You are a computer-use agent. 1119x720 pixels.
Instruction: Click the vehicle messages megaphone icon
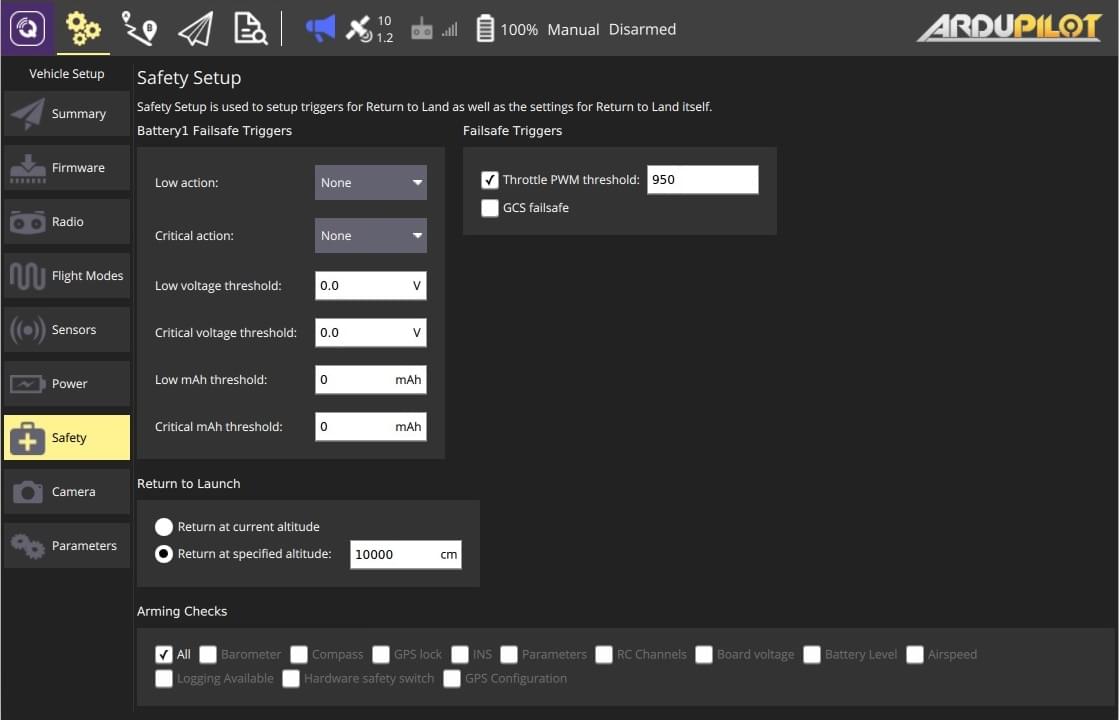tap(320, 29)
